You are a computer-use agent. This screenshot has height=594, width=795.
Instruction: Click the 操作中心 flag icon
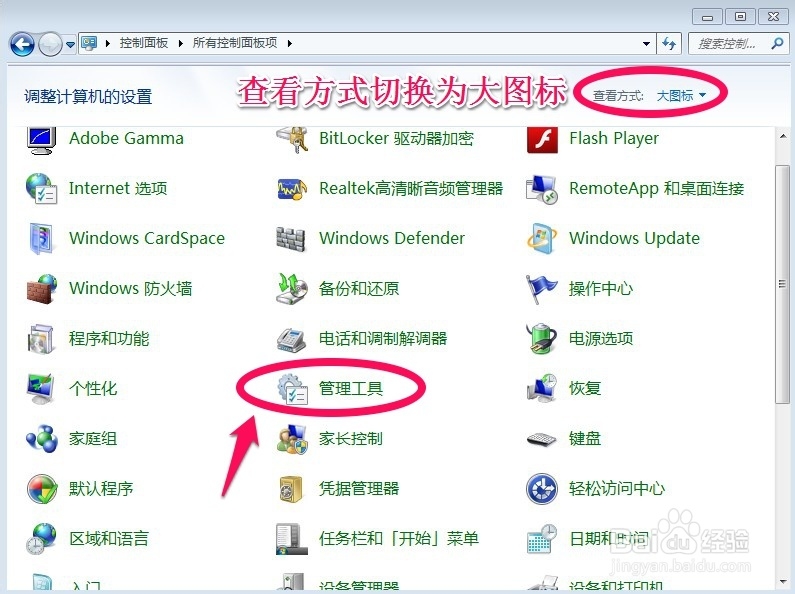(541, 288)
